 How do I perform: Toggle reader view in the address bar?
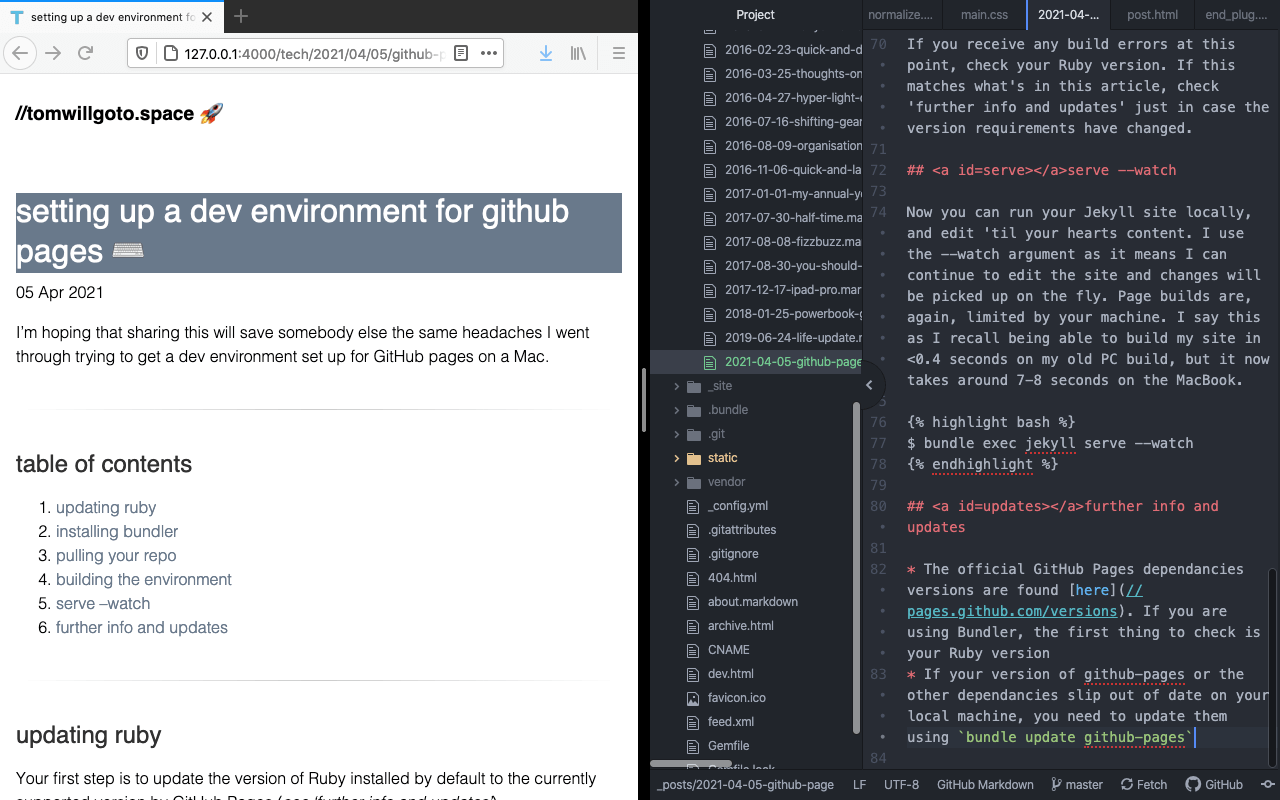pyautogui.click(x=461, y=54)
